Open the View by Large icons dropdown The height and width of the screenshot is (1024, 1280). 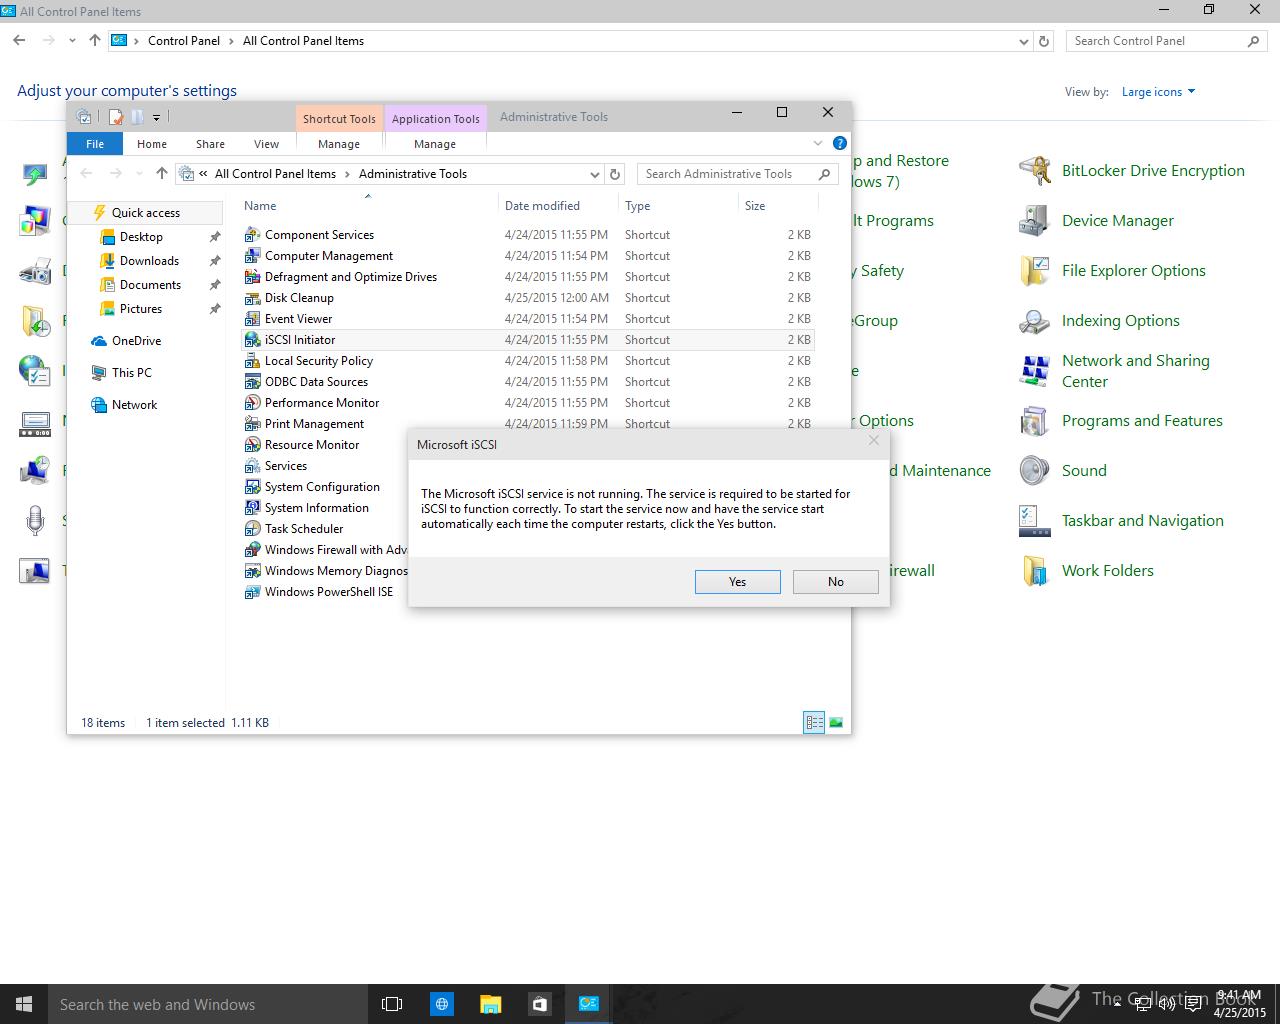[1158, 92]
